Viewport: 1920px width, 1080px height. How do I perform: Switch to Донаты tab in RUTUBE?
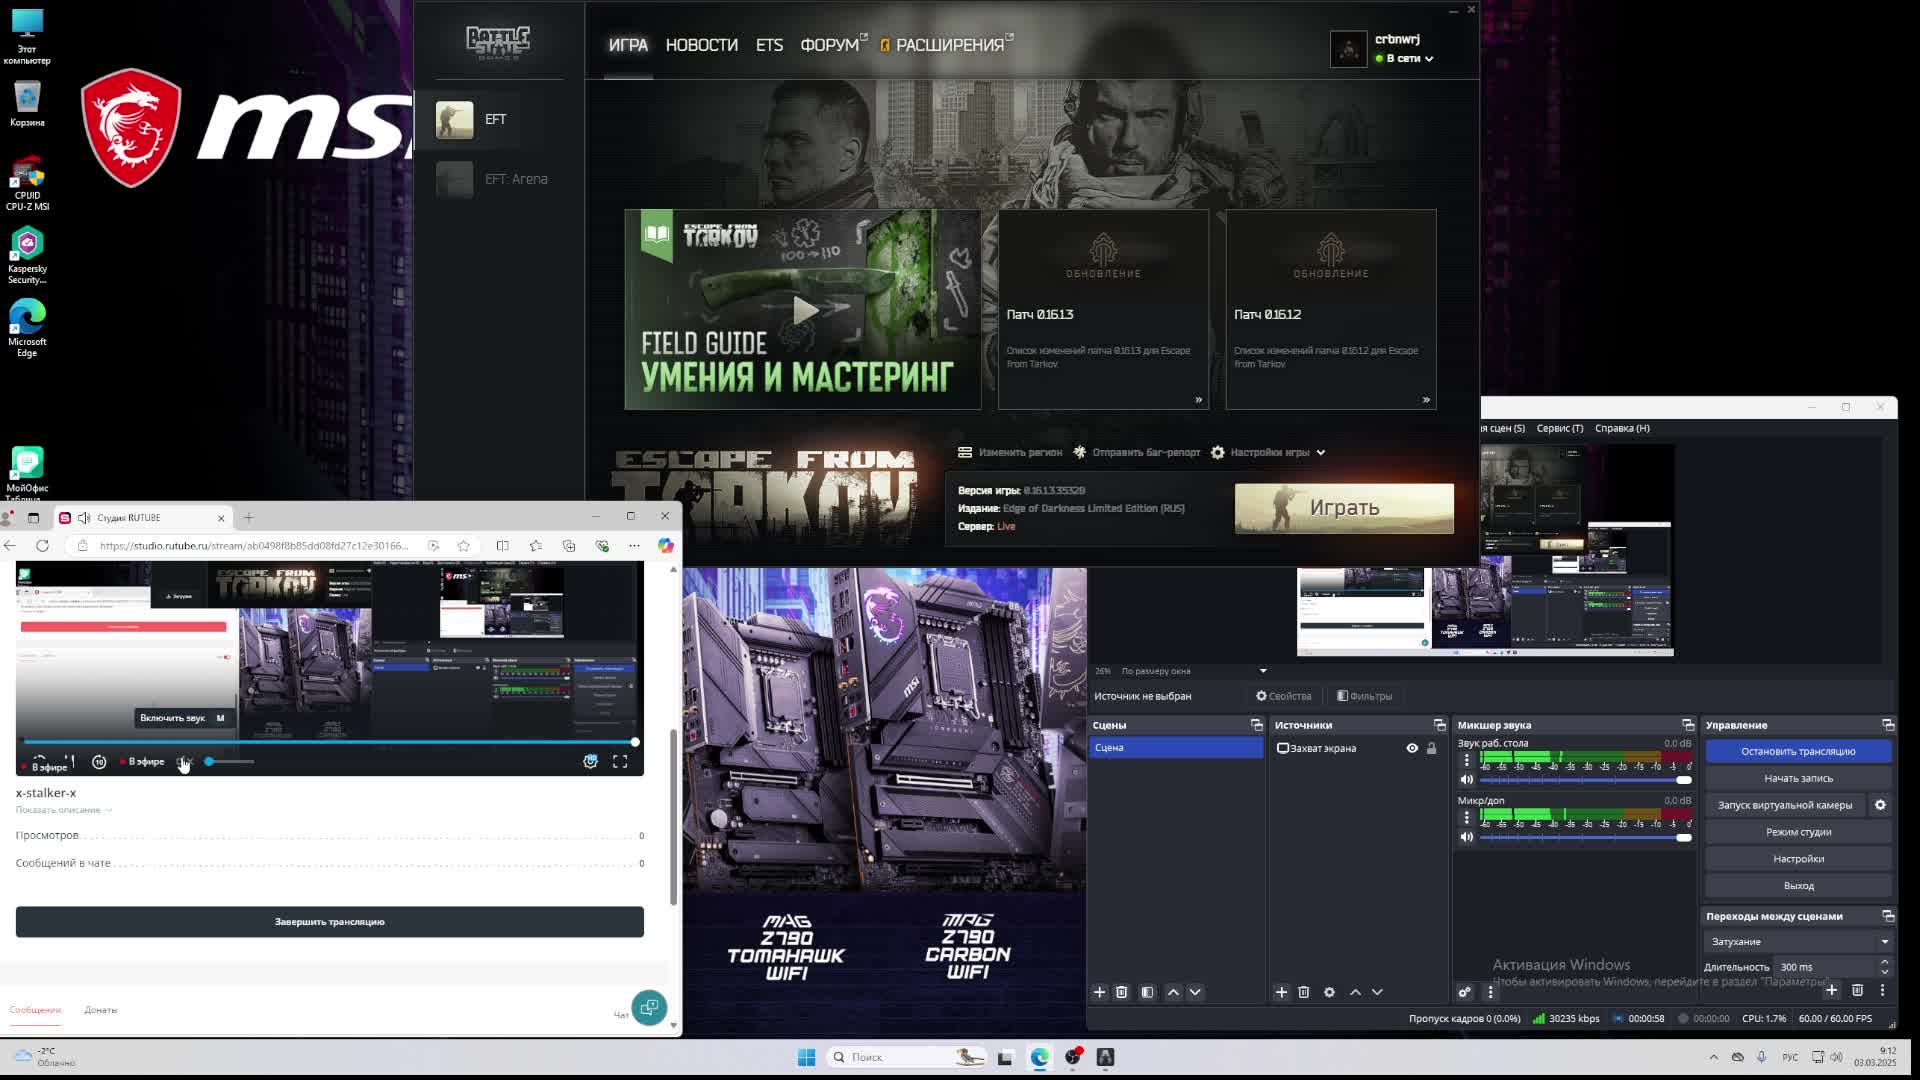[x=100, y=1010]
